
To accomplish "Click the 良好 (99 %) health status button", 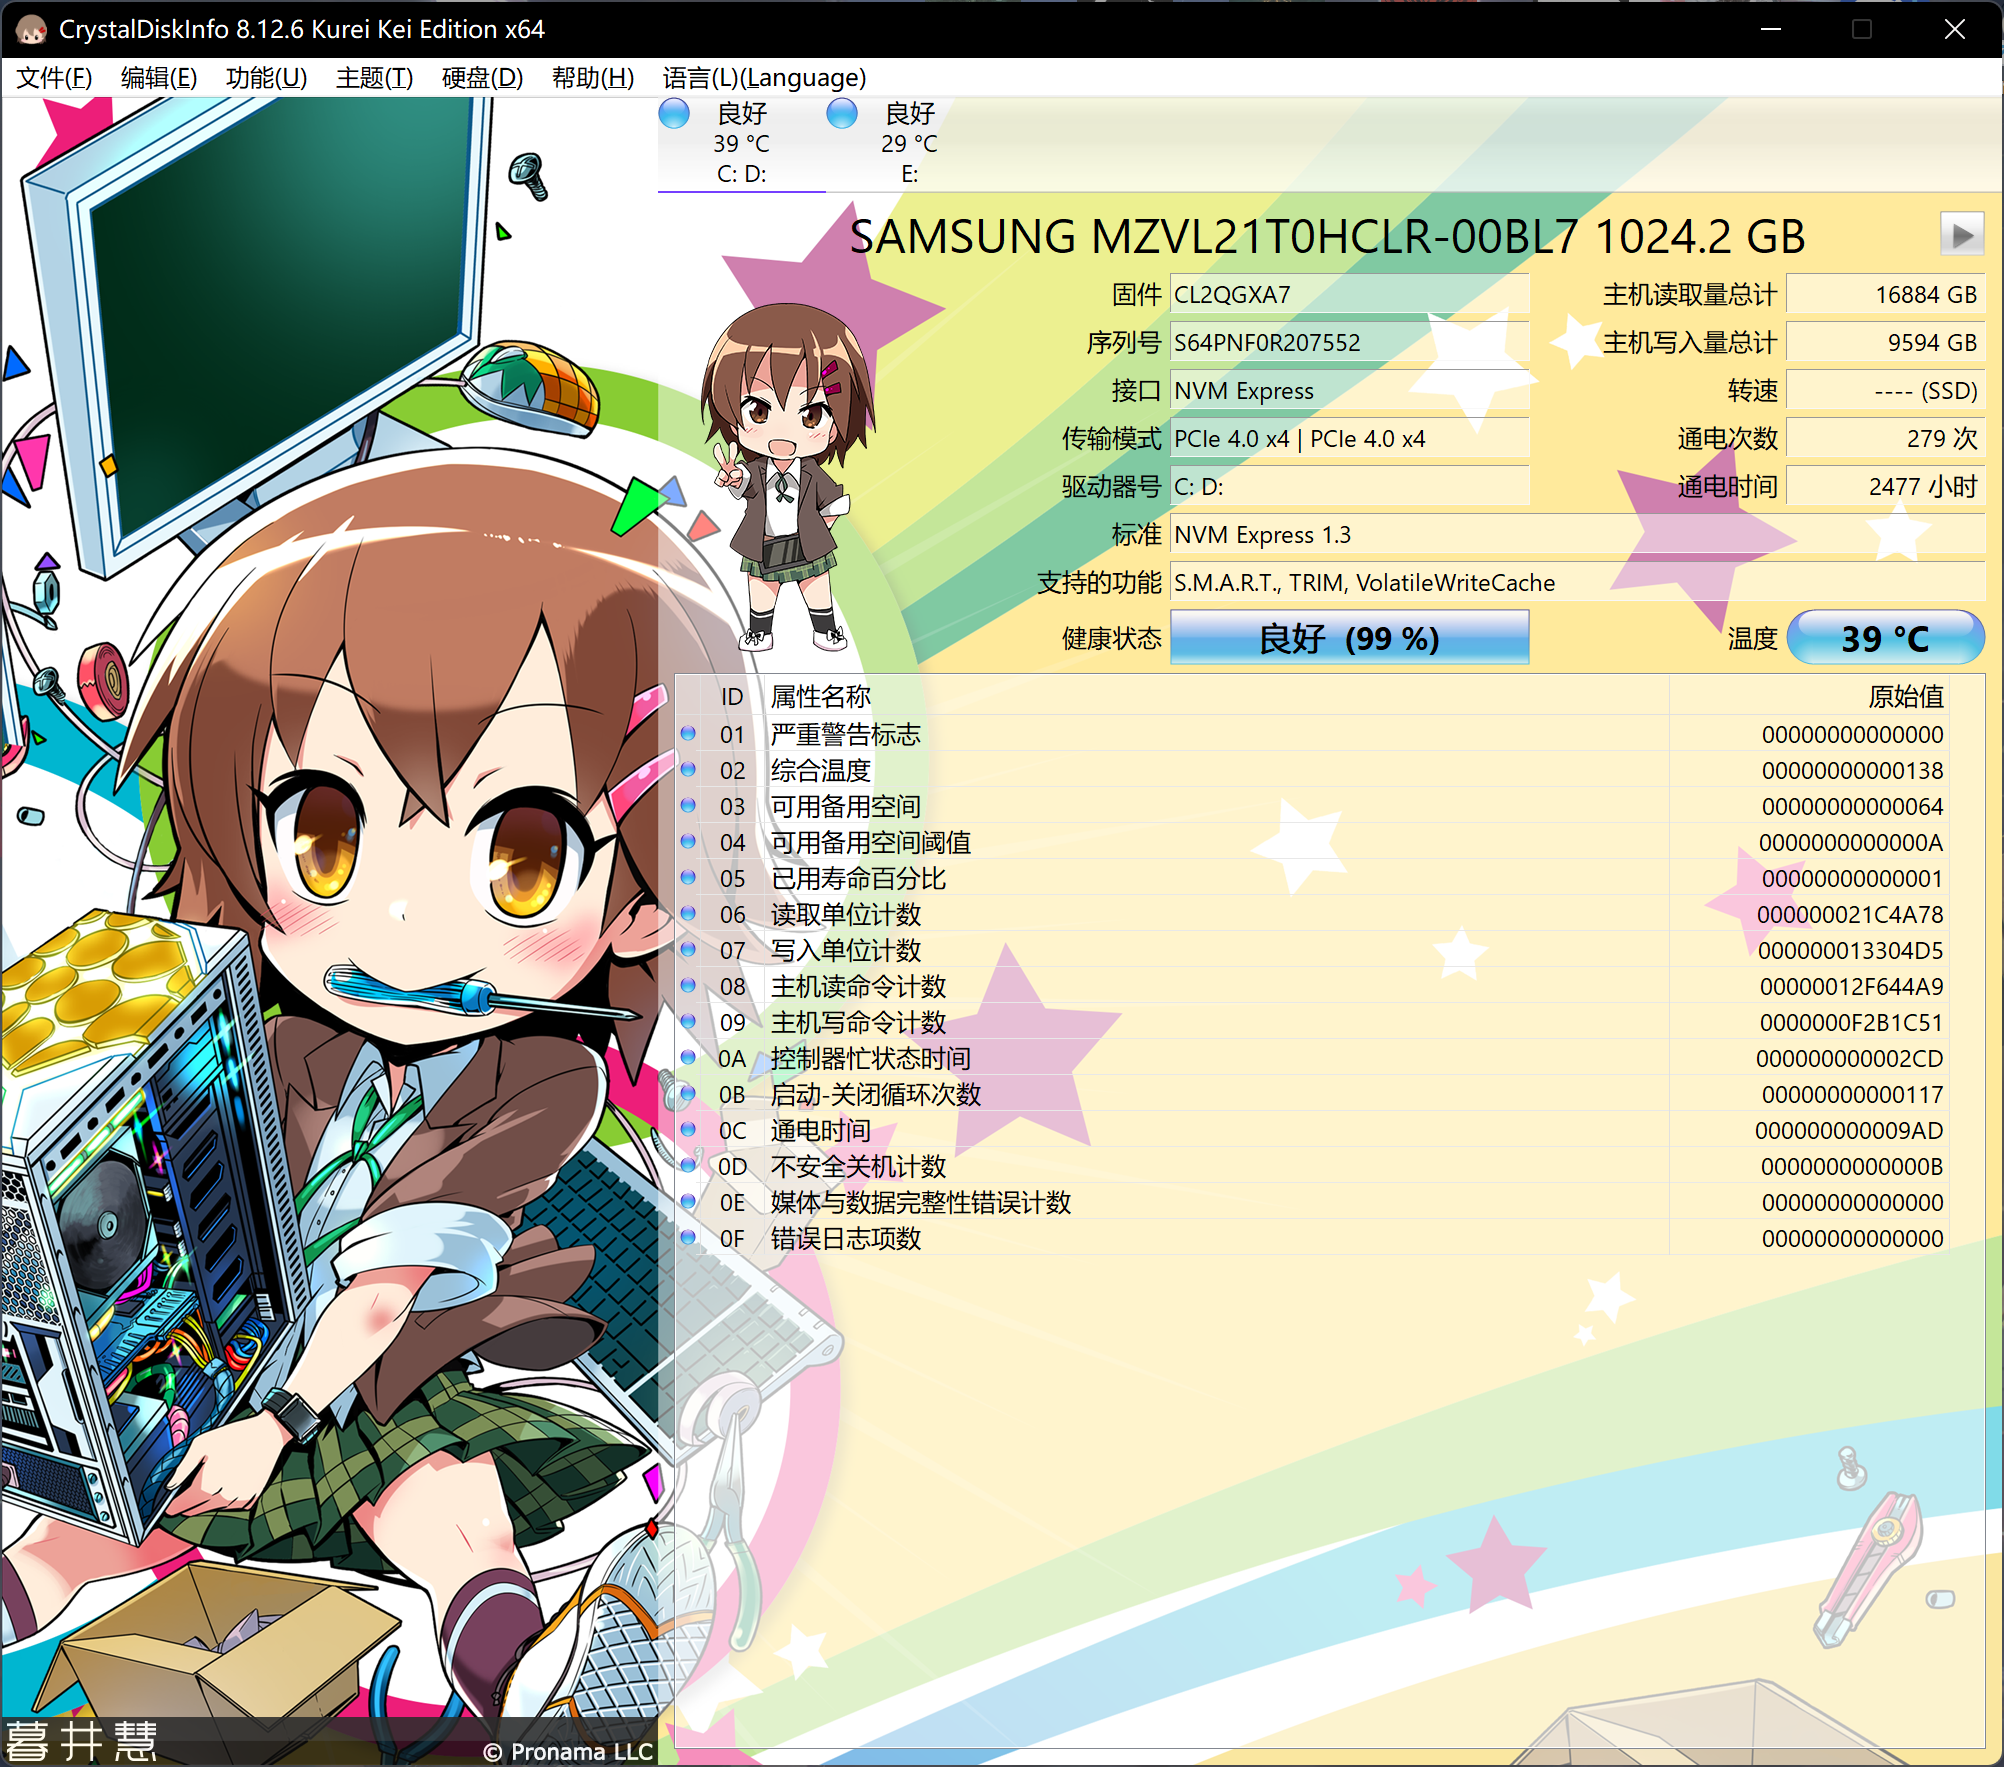I will (1349, 638).
